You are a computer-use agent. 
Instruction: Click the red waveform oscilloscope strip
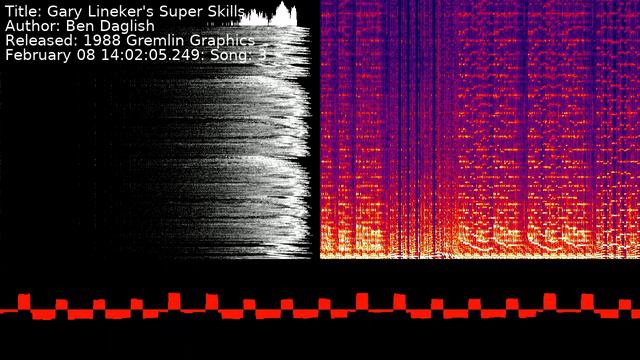click(x=320, y=307)
